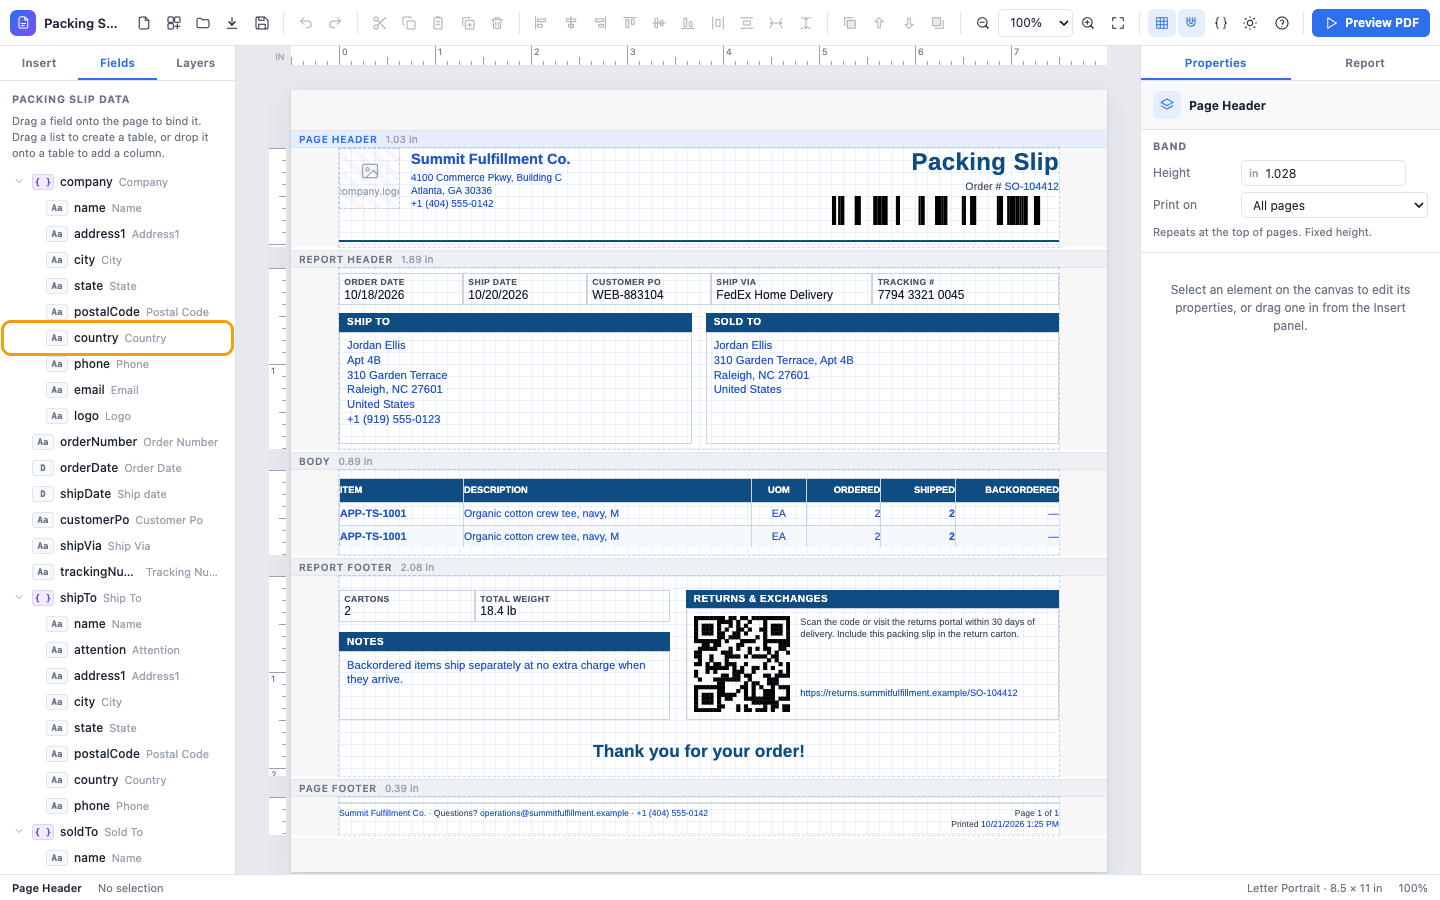
Task: Switch to the Layers tab
Action: 196,63
